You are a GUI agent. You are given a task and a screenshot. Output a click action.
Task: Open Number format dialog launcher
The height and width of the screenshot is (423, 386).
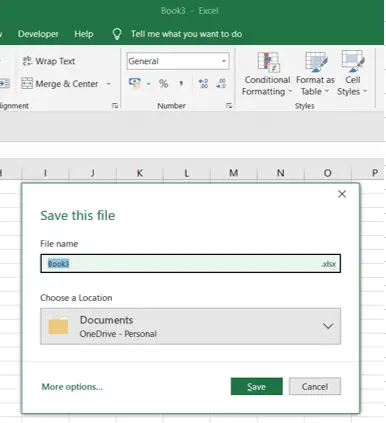coord(229,106)
